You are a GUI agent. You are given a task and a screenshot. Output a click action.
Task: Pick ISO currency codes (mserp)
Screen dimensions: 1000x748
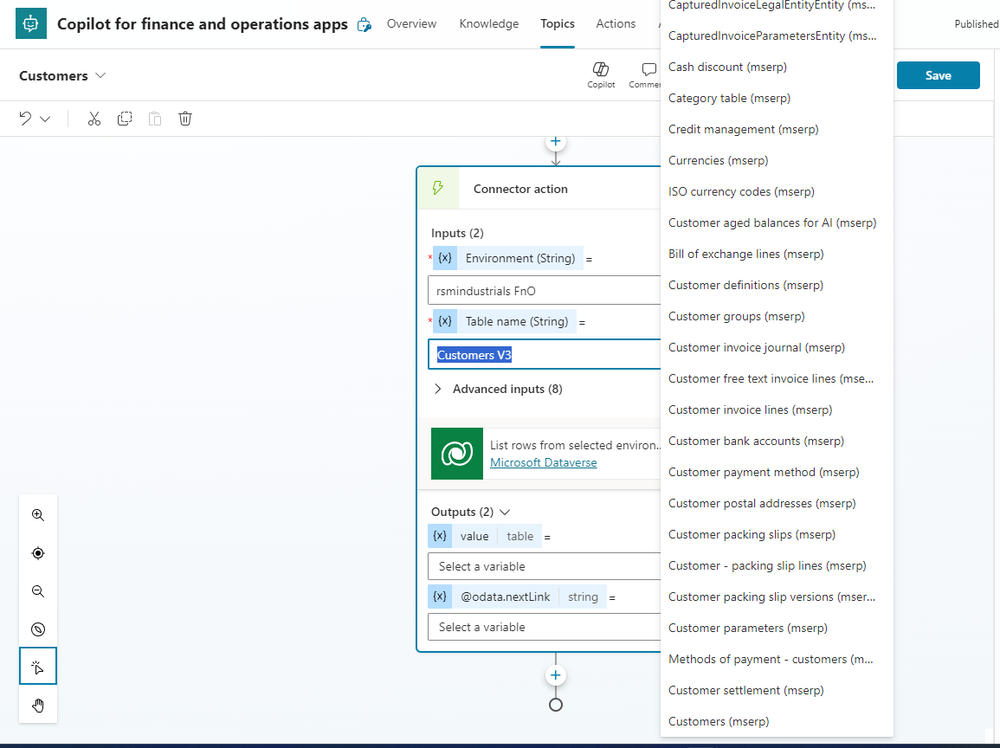point(777,192)
